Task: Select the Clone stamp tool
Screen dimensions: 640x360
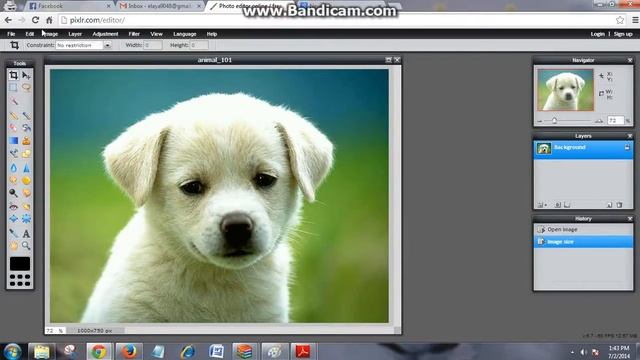Action: tap(26, 141)
